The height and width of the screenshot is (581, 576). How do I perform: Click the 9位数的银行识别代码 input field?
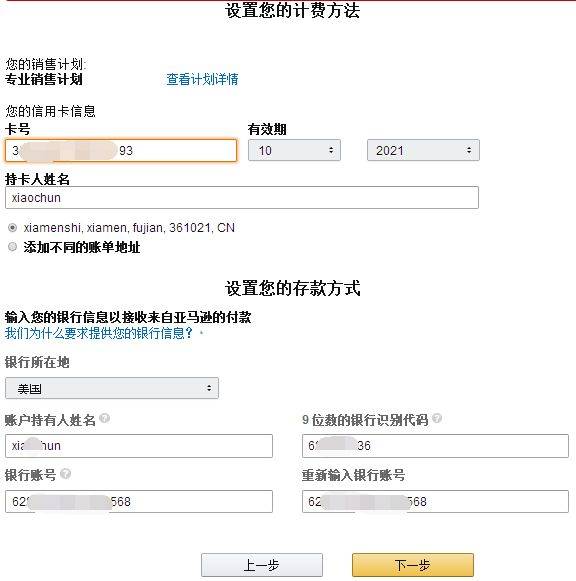pos(435,446)
